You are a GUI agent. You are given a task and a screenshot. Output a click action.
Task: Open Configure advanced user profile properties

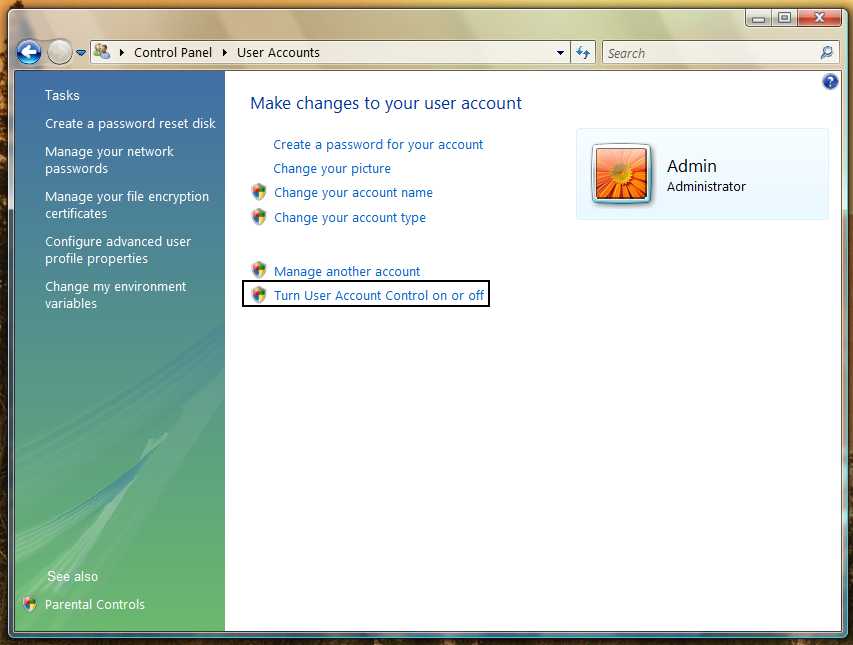pos(118,250)
